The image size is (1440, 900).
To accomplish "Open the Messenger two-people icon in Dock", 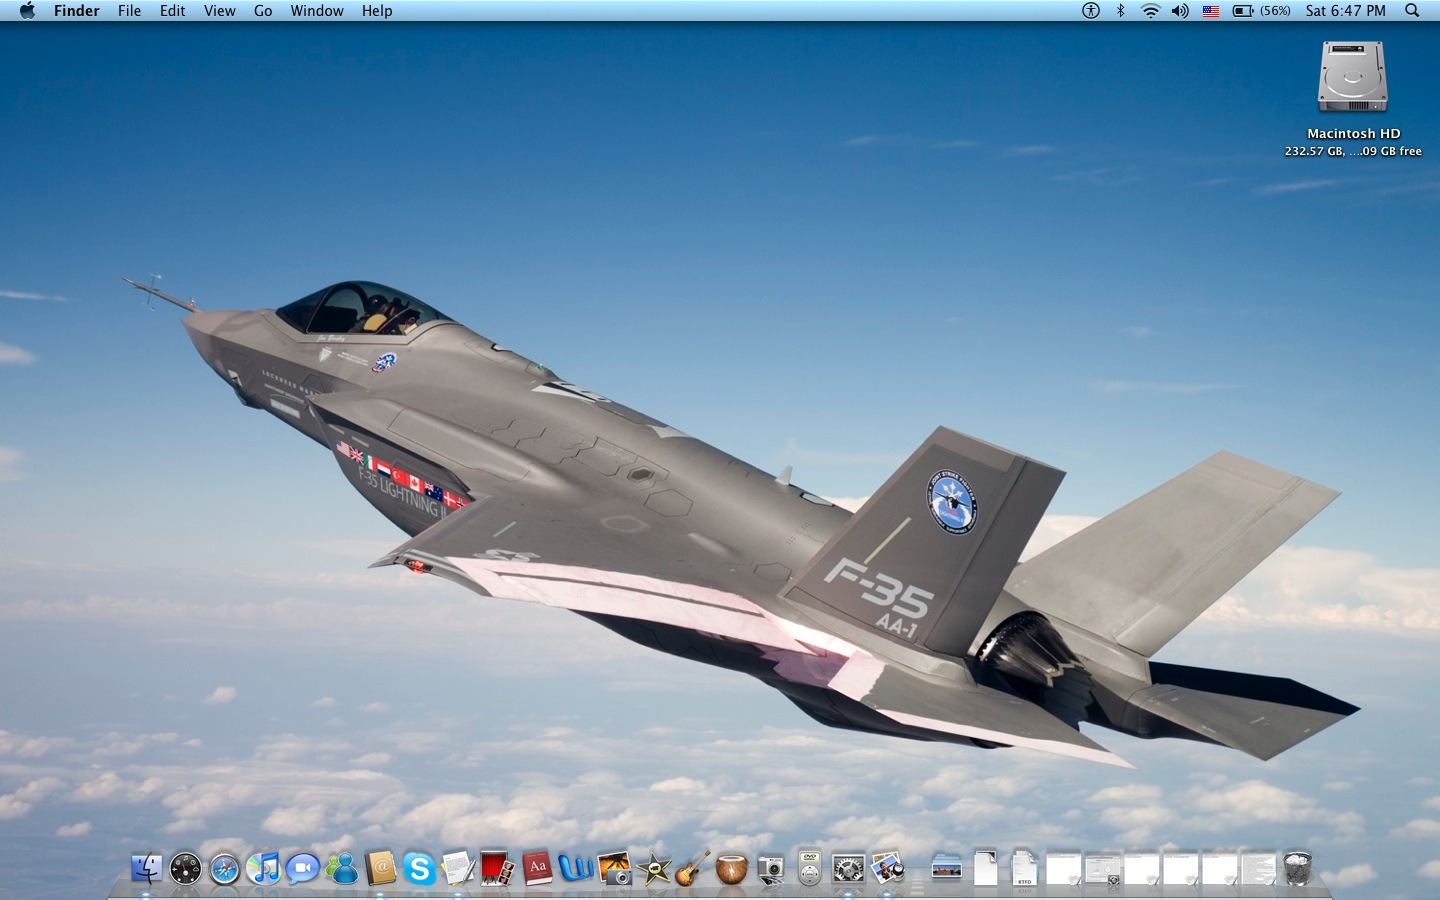I will [342, 868].
